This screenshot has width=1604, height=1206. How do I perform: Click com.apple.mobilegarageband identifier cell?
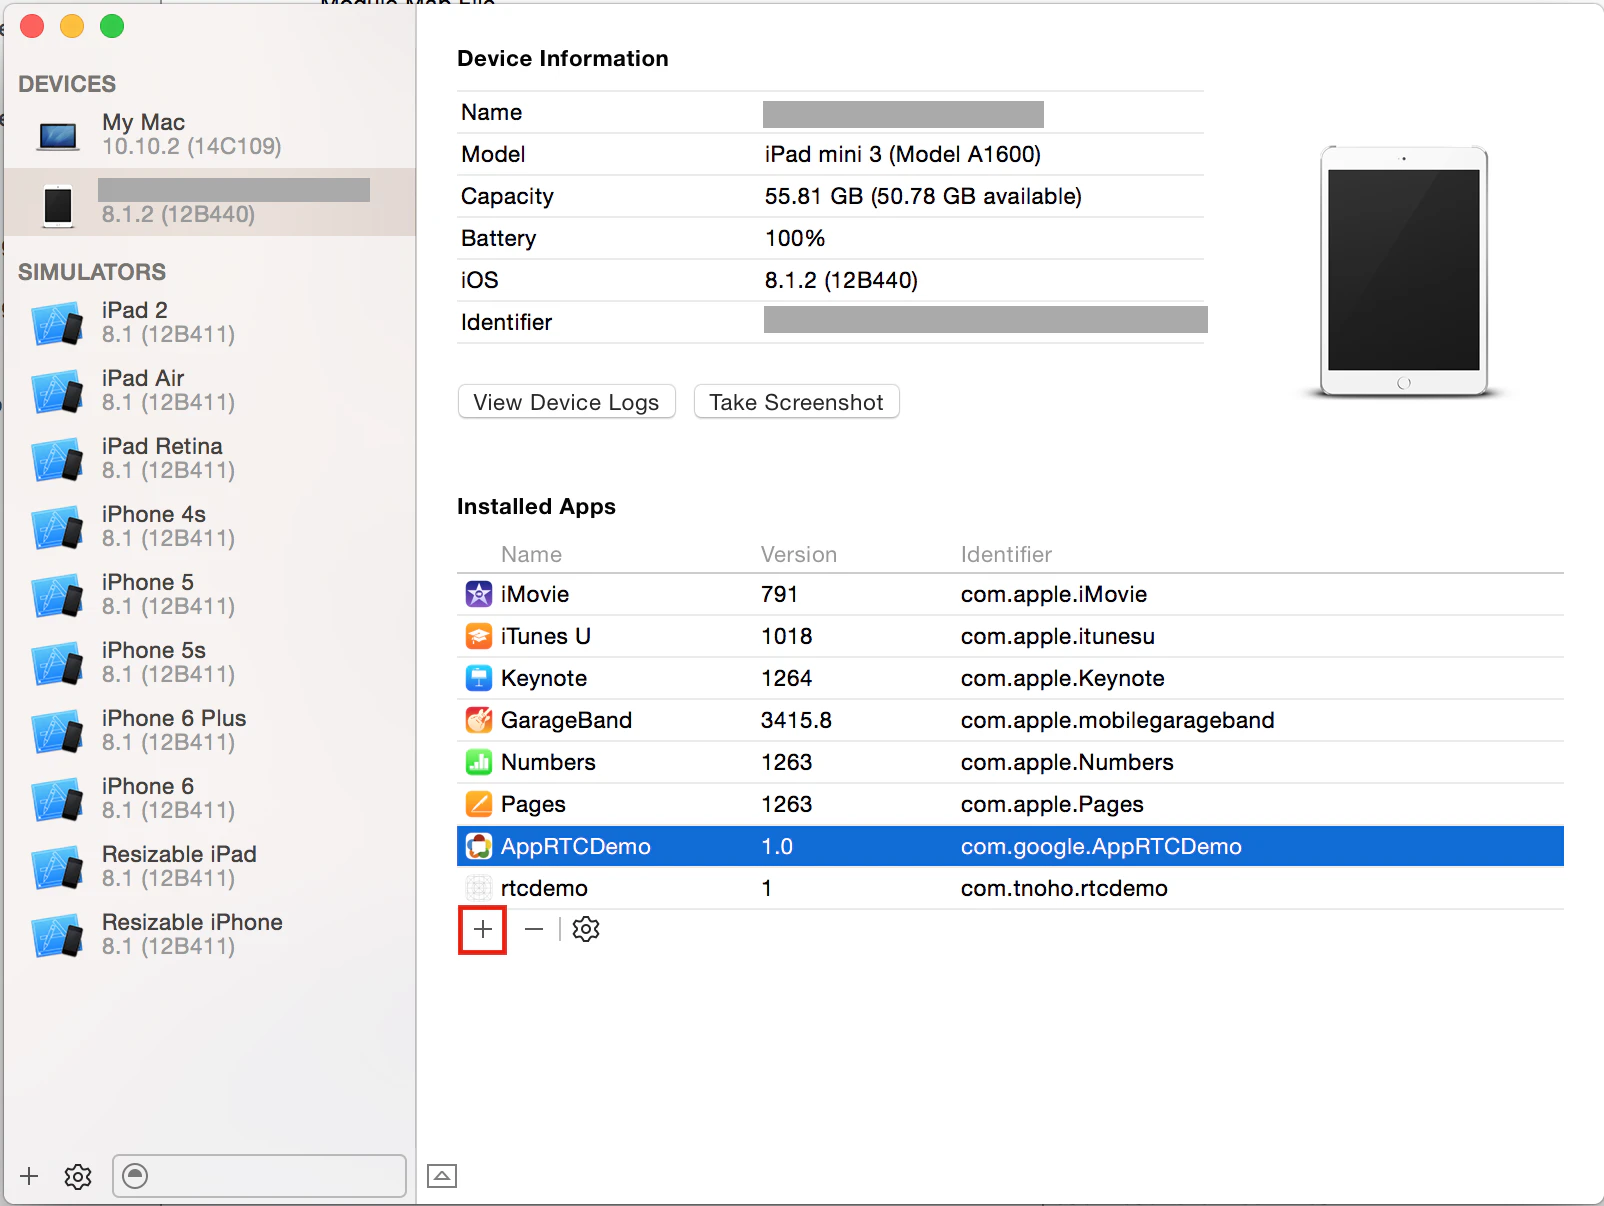(1118, 720)
